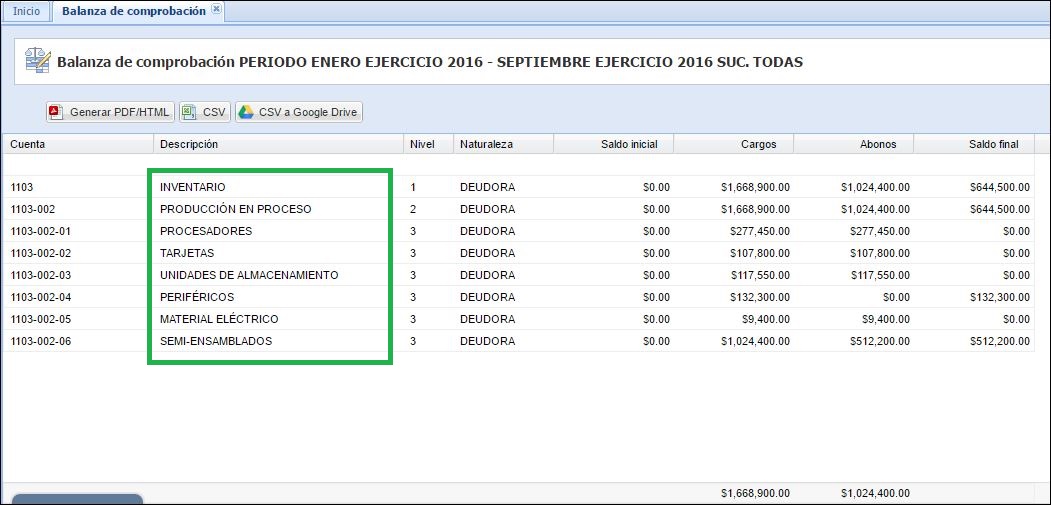This screenshot has height=505, width=1051.
Task: Select the Balanza de comprobación tab
Action: 133,11
